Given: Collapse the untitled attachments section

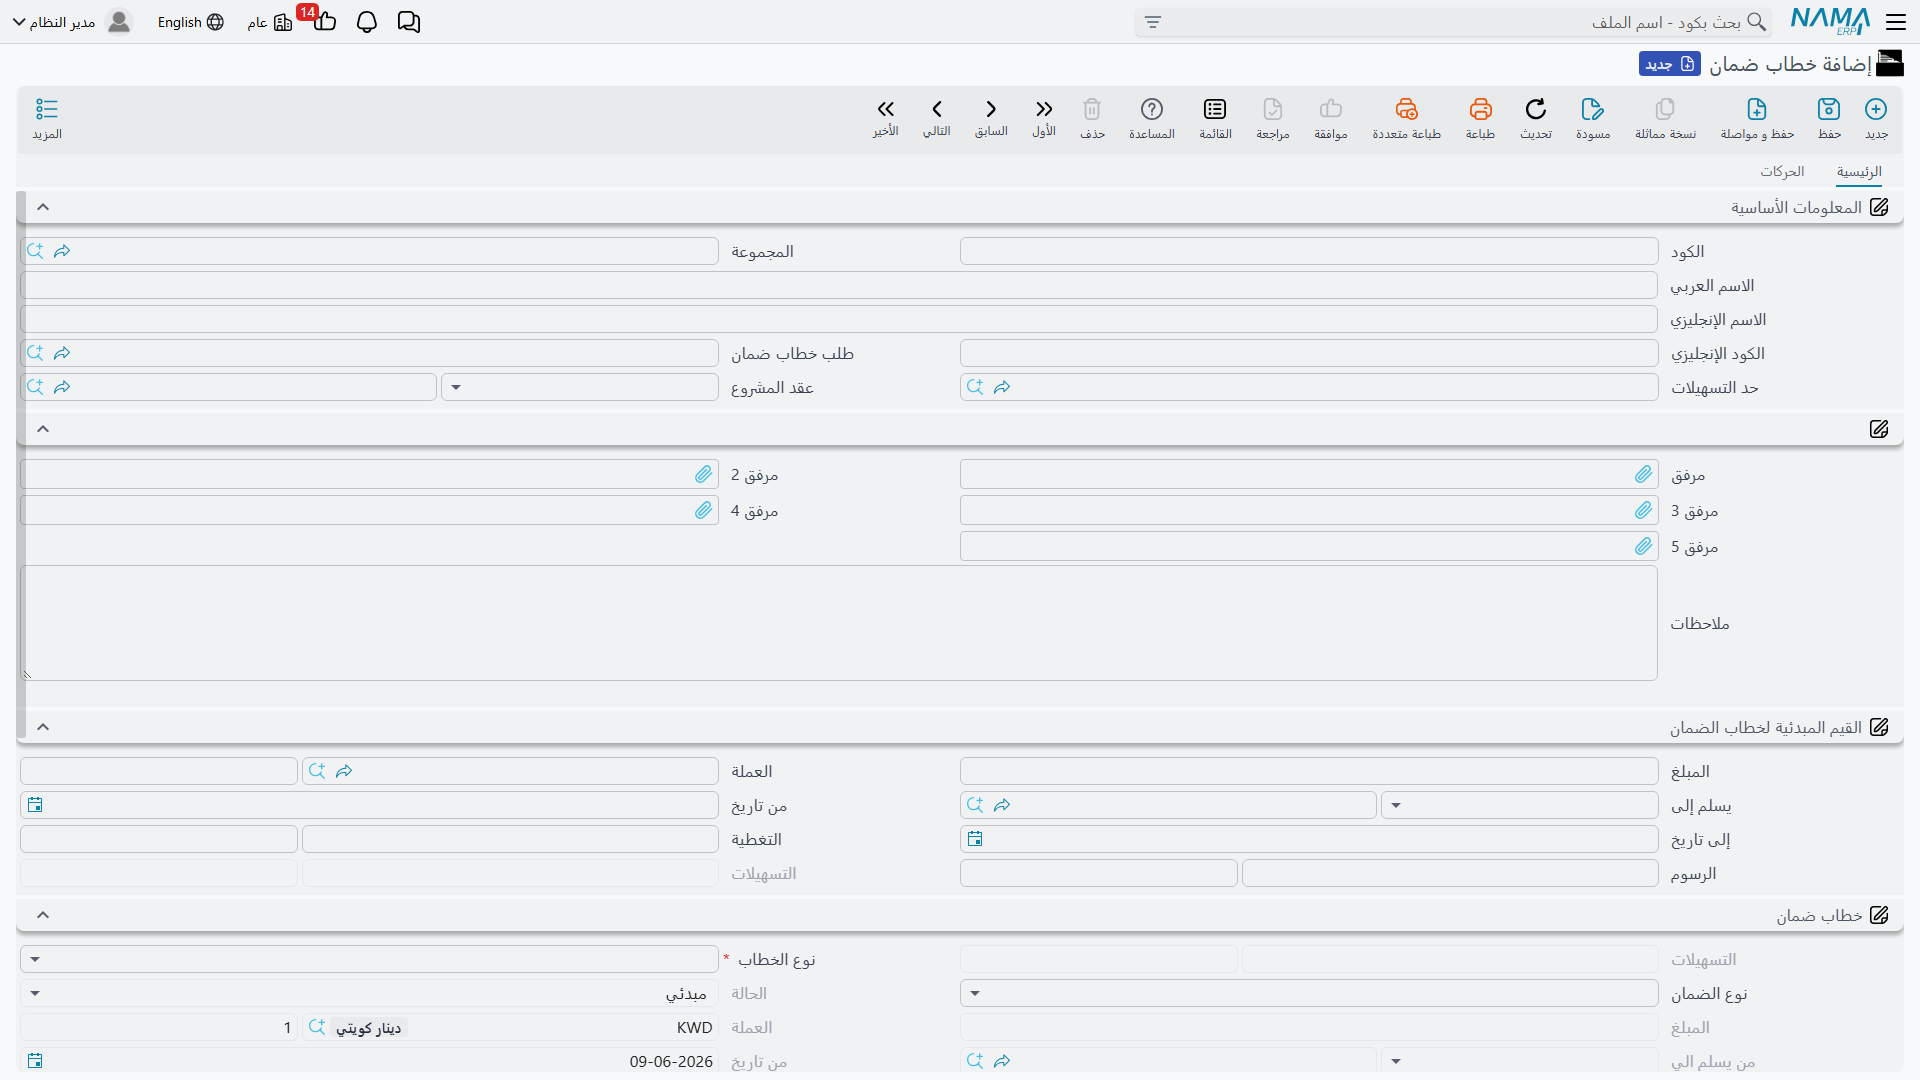Looking at the screenshot, I should tap(43, 429).
